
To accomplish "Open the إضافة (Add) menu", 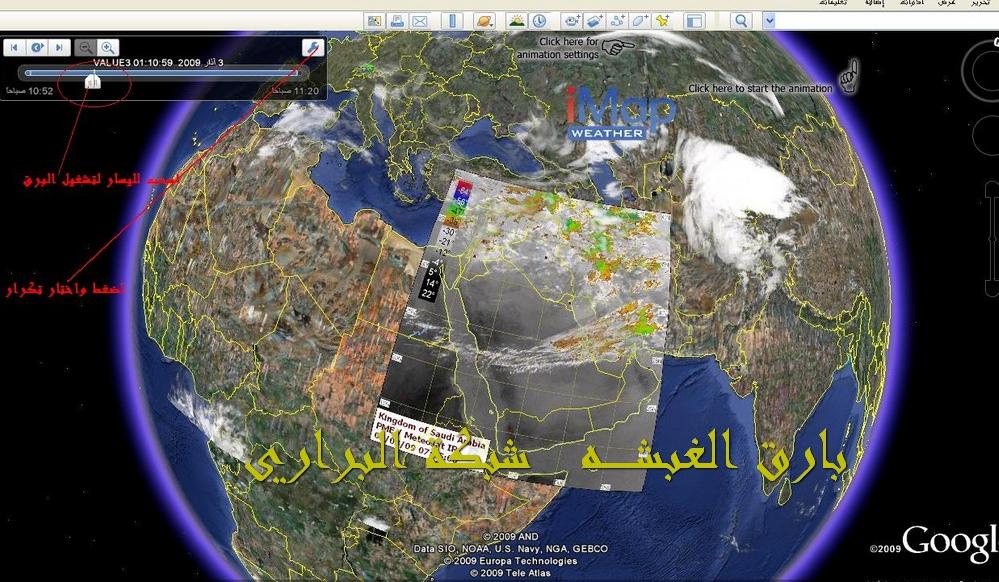I will [x=873, y=3].
